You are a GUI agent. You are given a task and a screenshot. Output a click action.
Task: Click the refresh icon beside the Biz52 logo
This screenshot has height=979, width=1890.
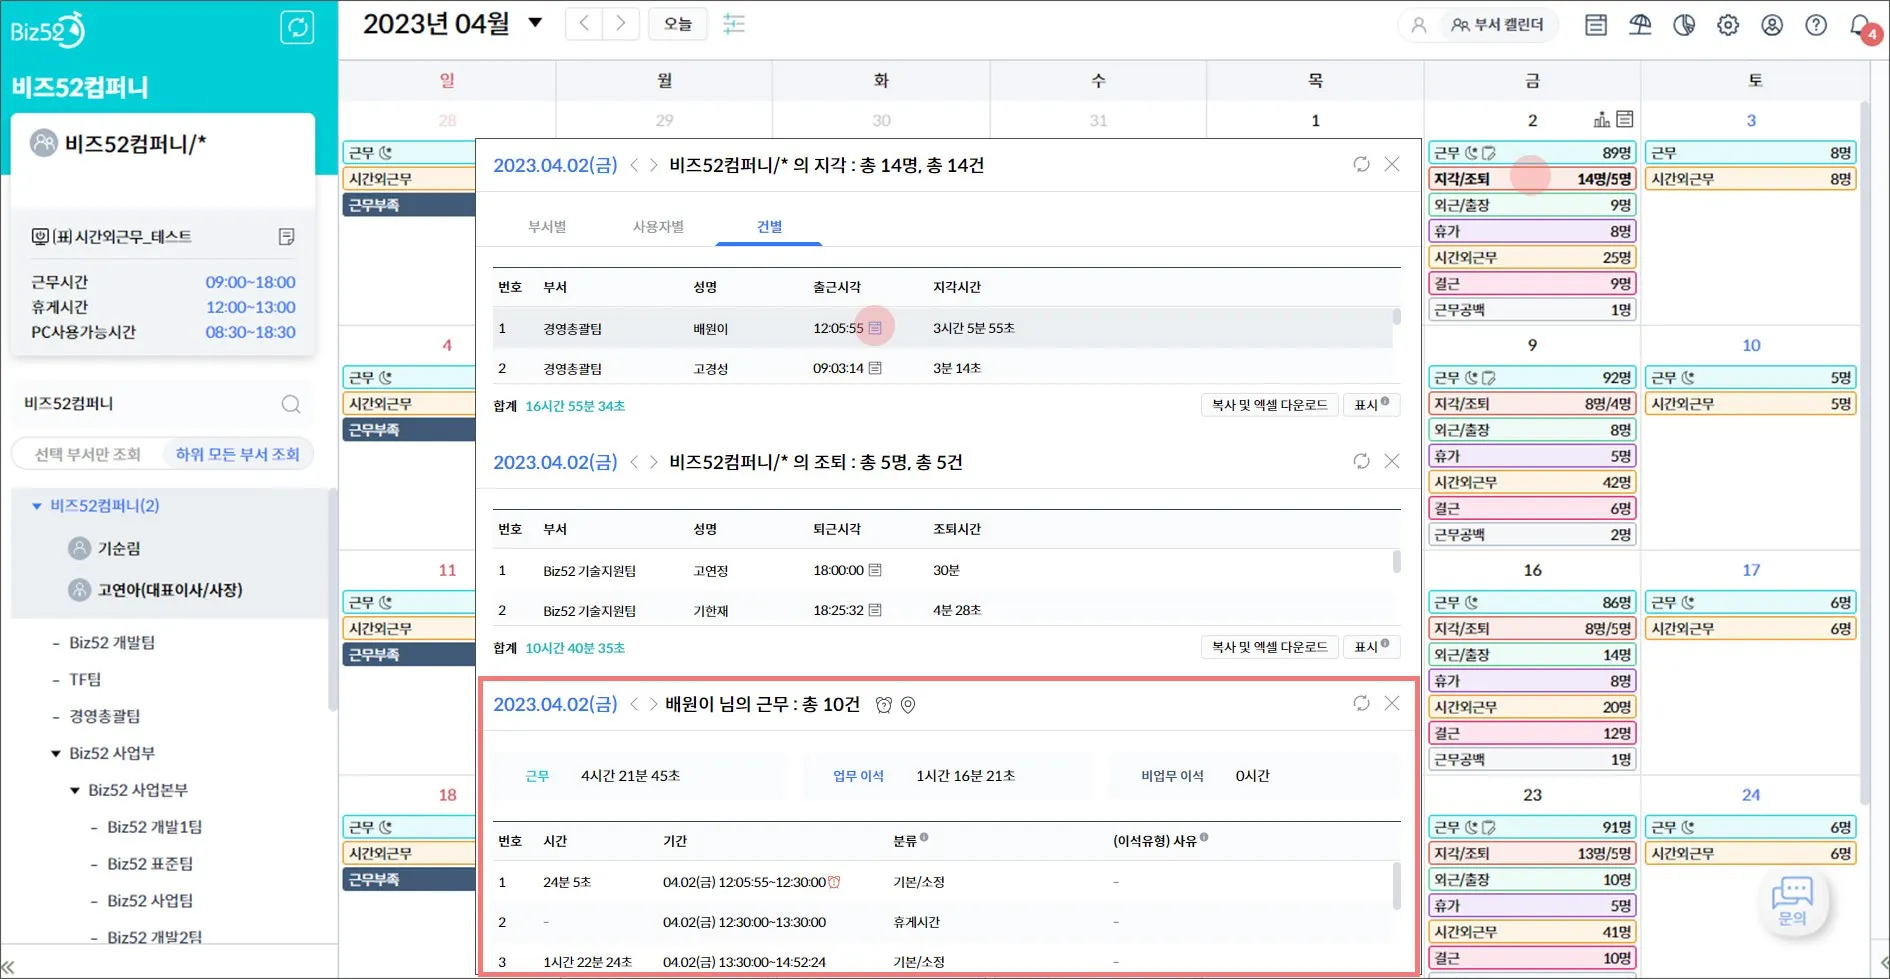297,27
